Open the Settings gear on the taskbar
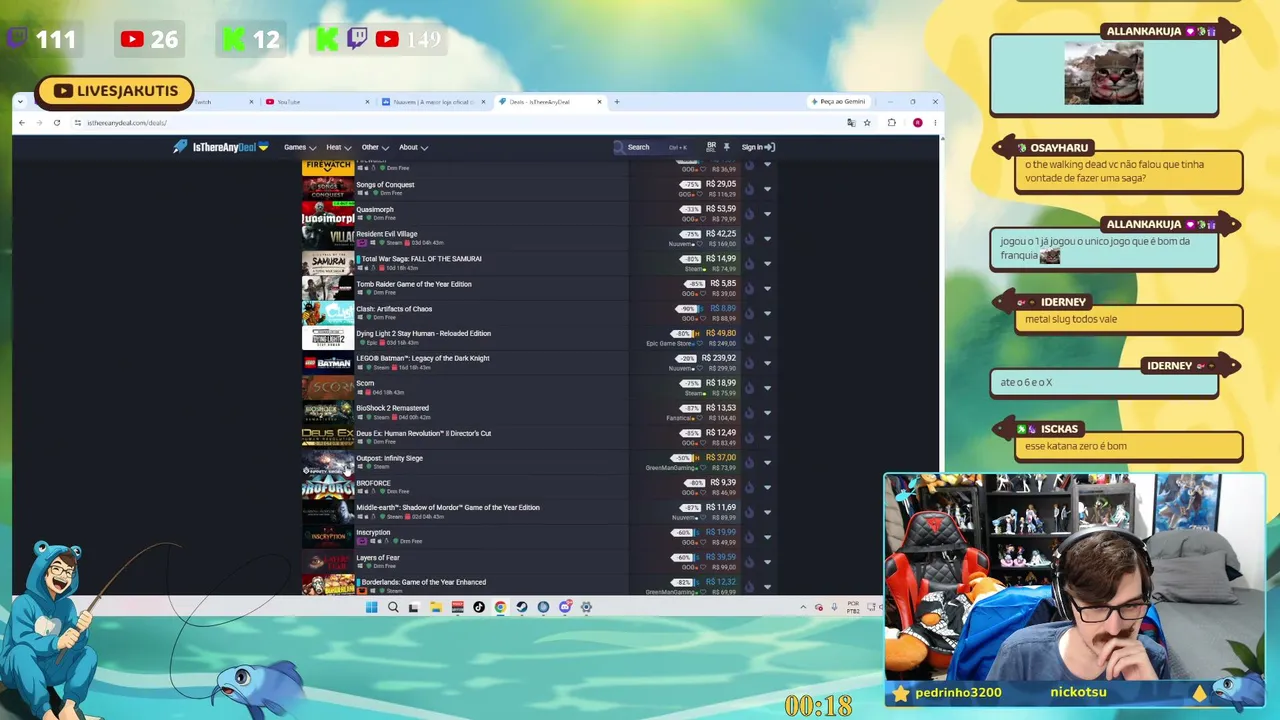This screenshot has width=1280, height=720. (586, 607)
